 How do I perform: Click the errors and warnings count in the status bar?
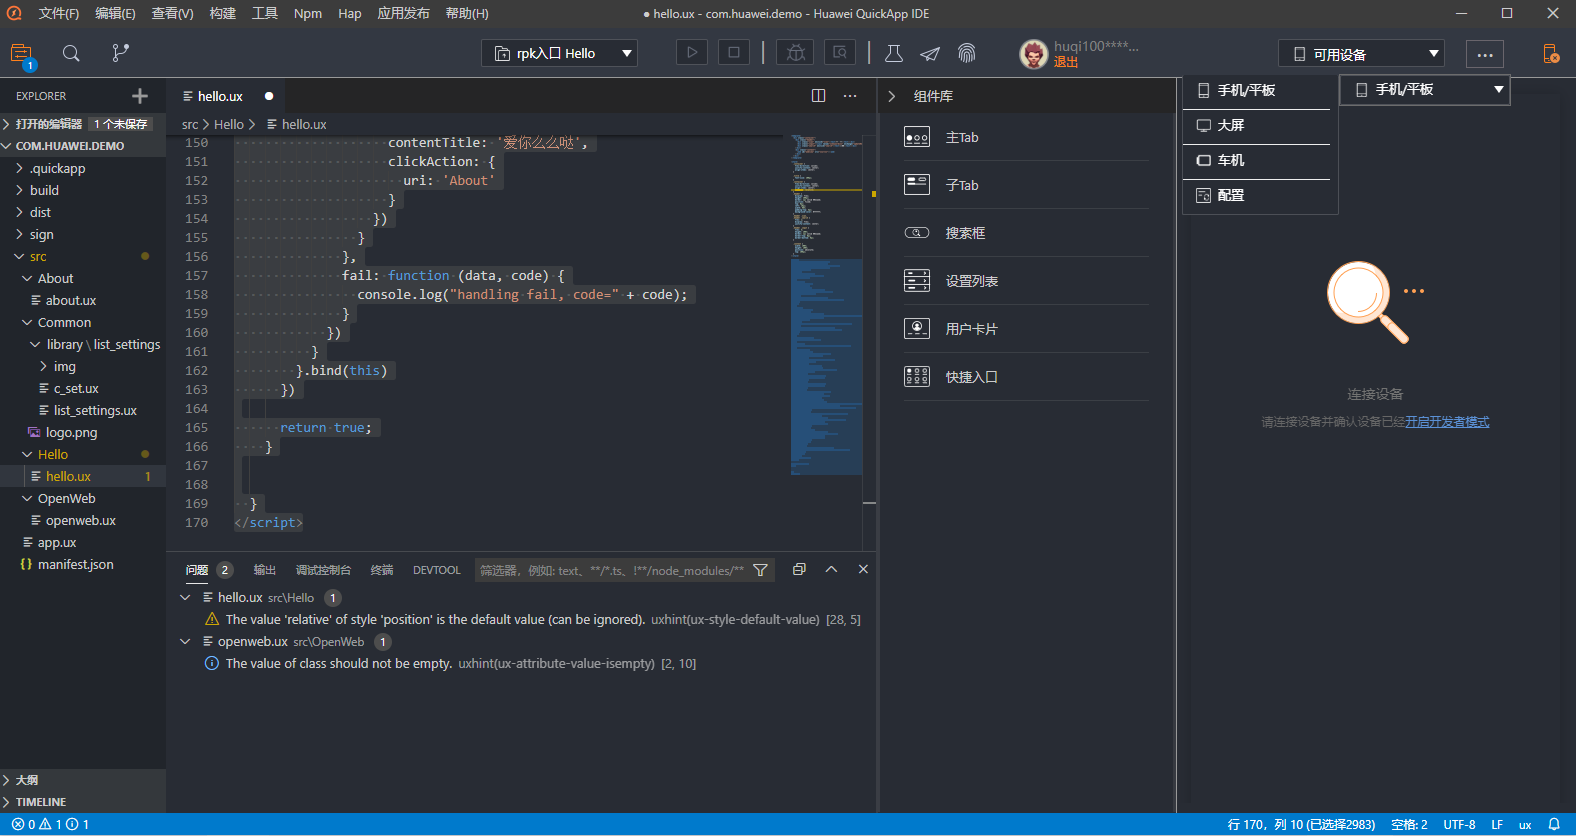point(51,824)
